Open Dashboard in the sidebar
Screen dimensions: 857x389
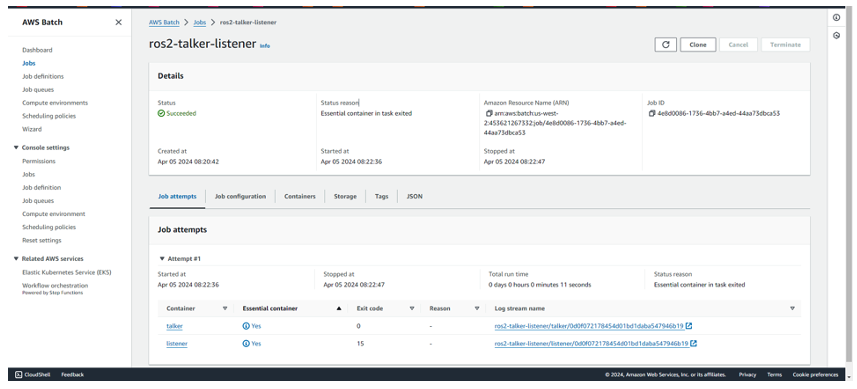(x=37, y=50)
